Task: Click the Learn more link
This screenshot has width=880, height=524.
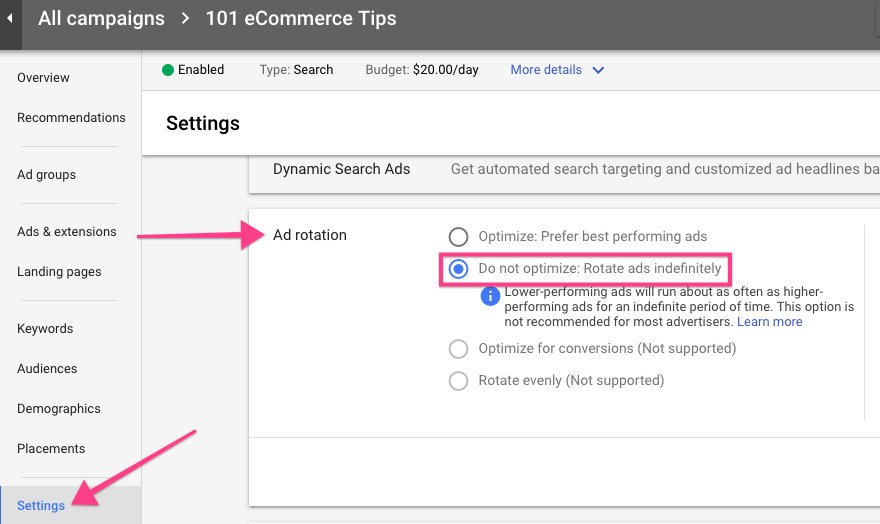Action: point(769,322)
